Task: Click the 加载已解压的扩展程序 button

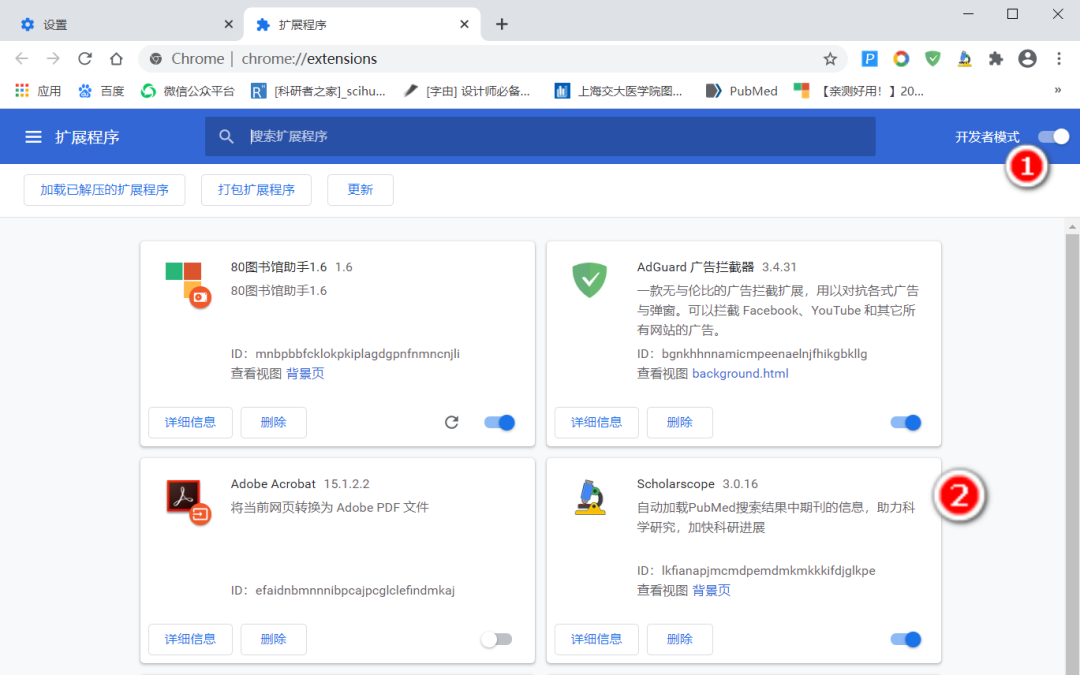Action: point(104,189)
